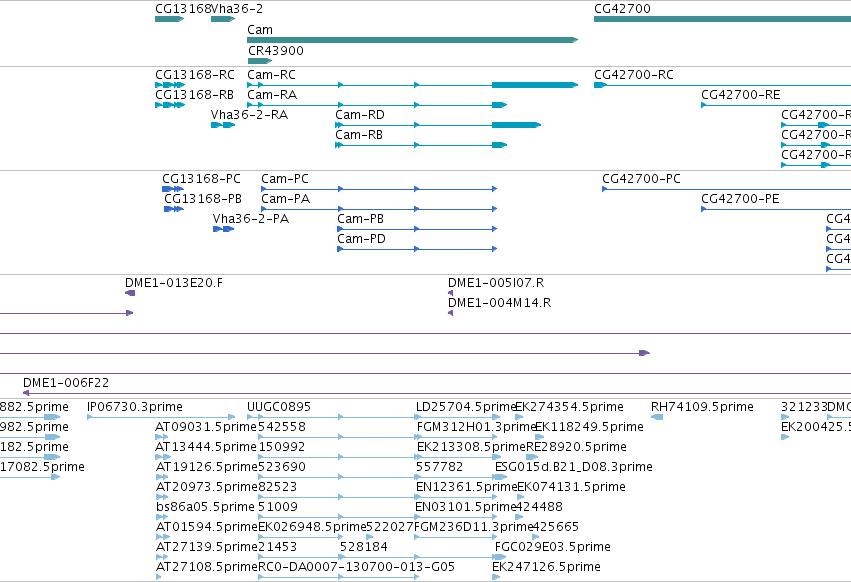Click the ESG015d.B21_D08.3prime EST label
Viewport: 851px width, 582px height.
click(574, 467)
